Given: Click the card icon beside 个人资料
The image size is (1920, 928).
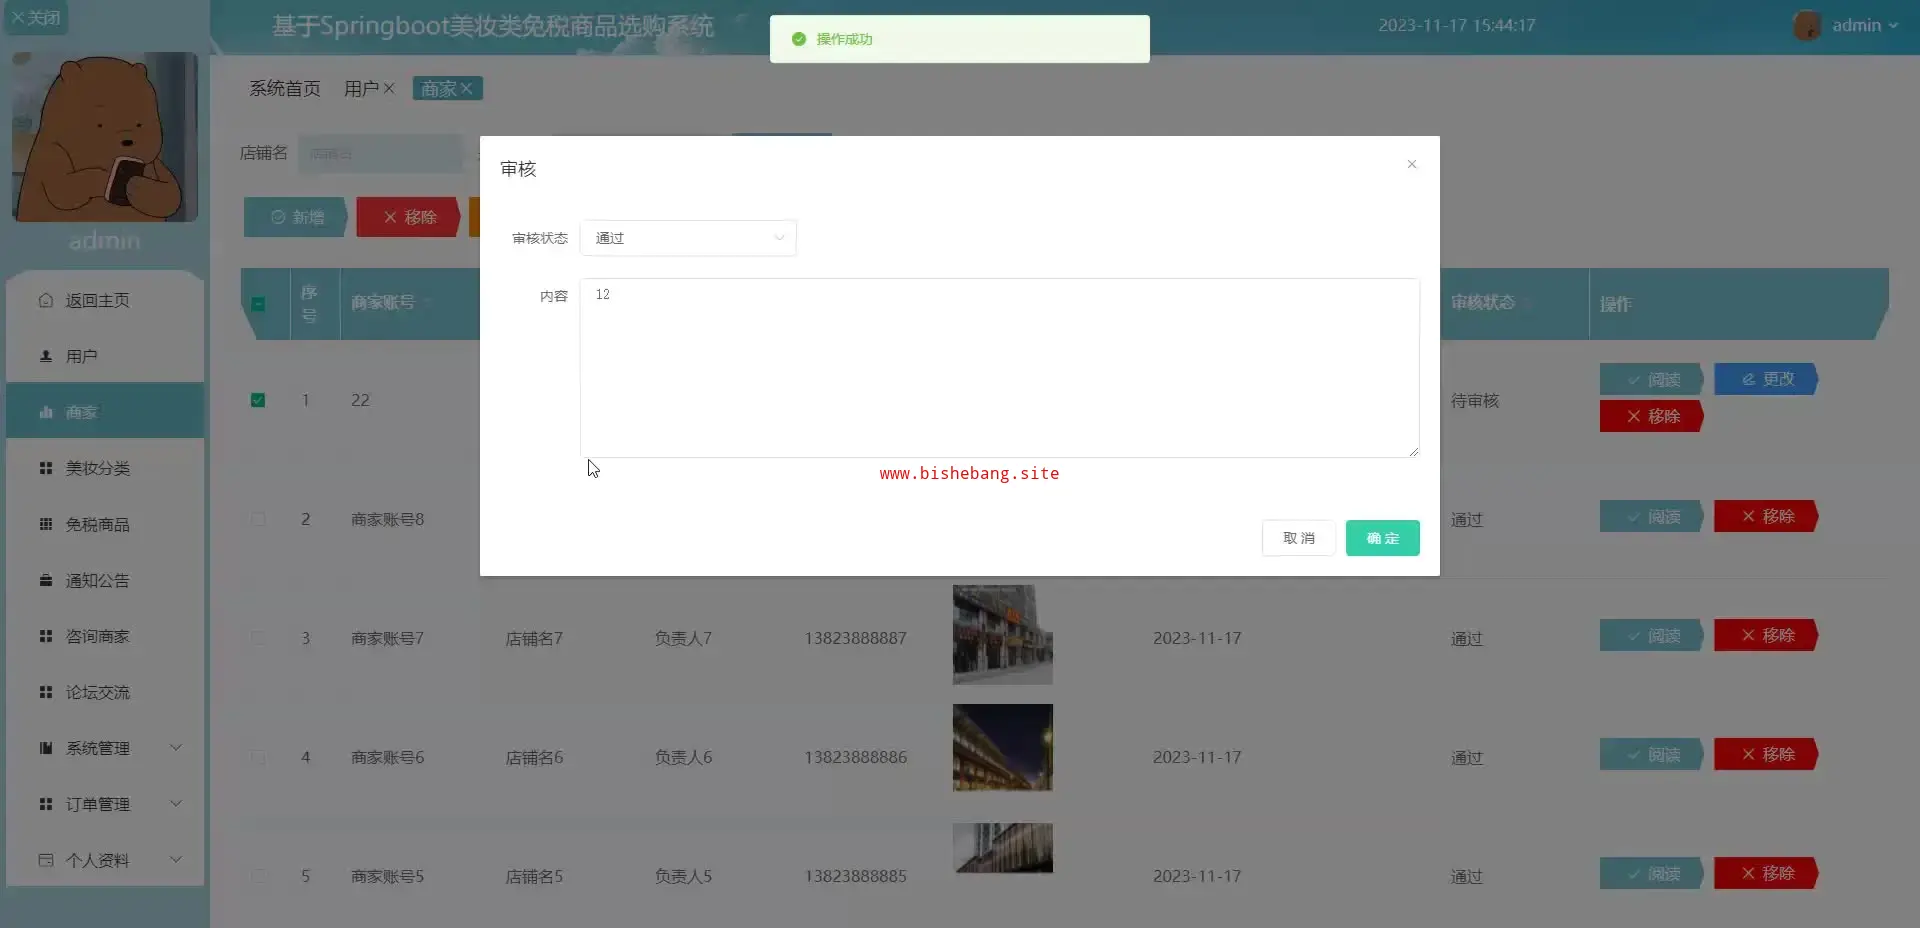Looking at the screenshot, I should (46, 860).
